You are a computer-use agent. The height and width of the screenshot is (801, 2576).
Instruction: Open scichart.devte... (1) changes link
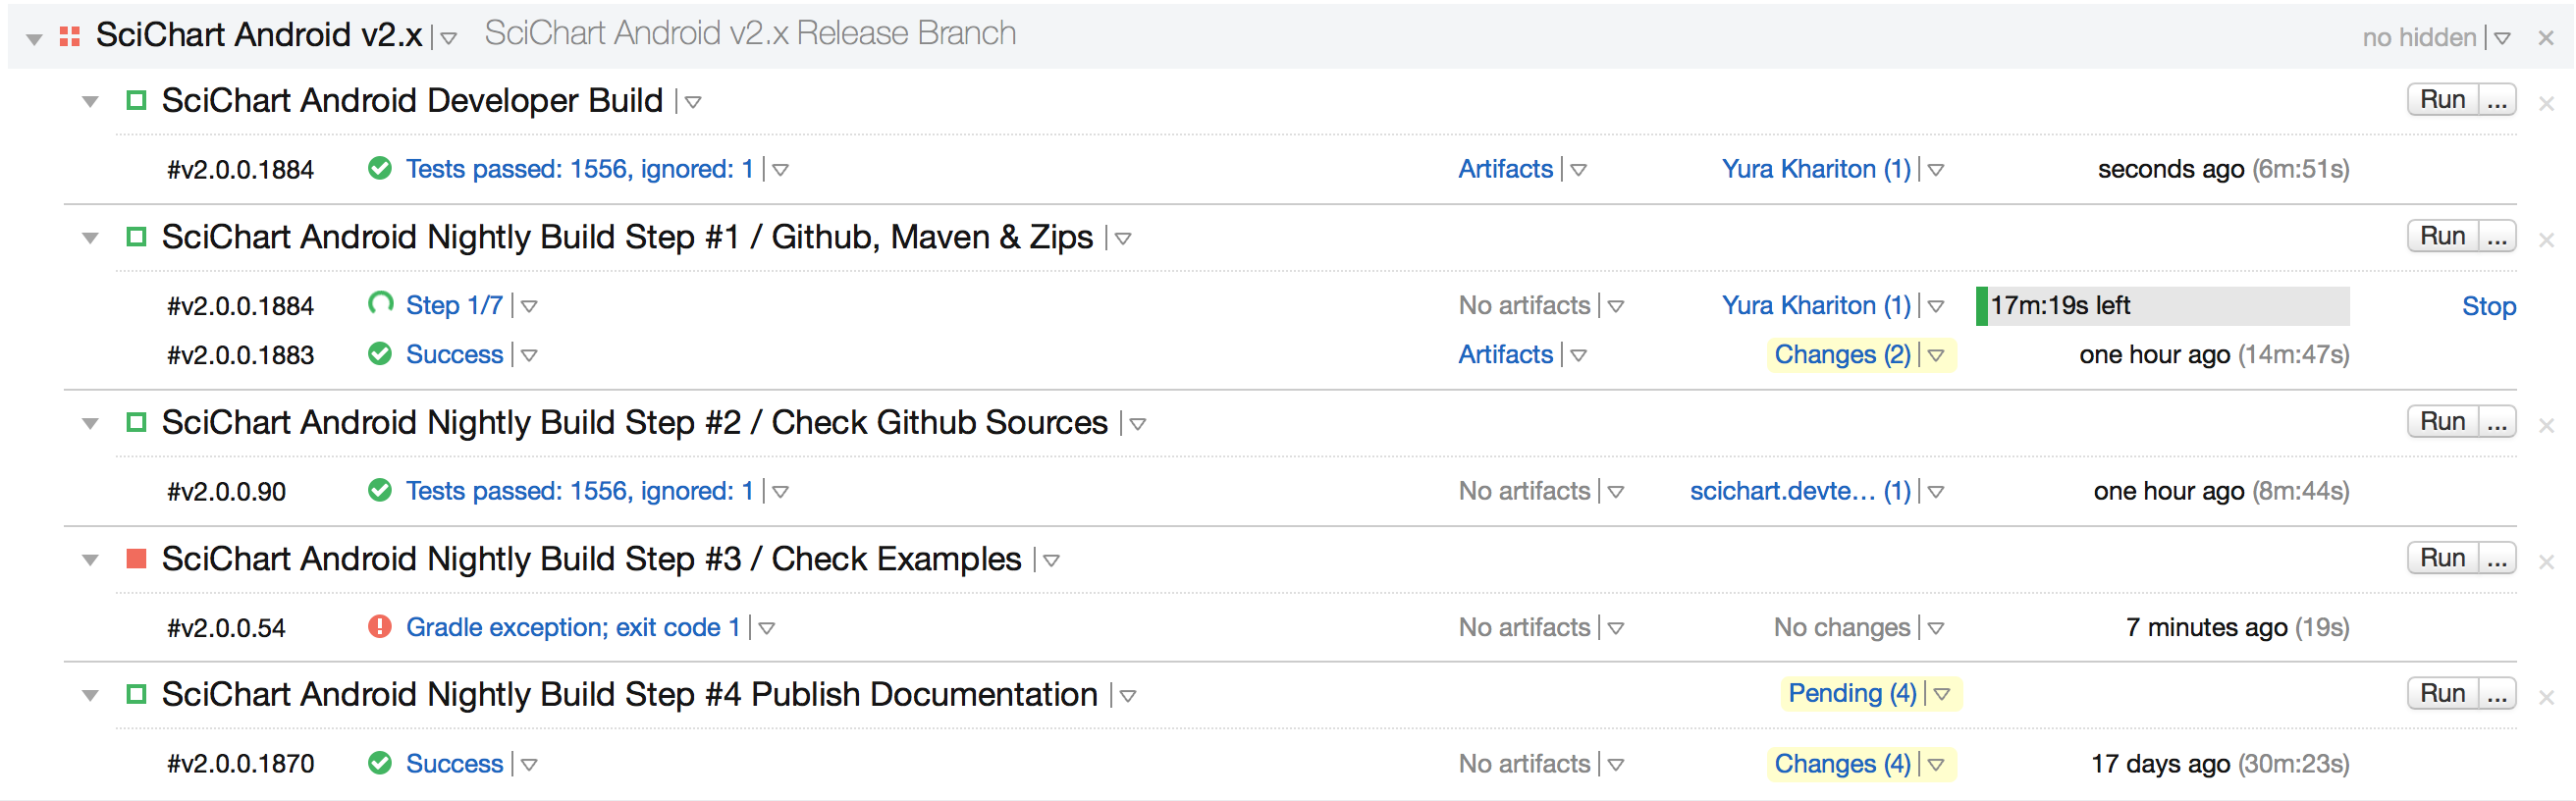coord(1800,491)
